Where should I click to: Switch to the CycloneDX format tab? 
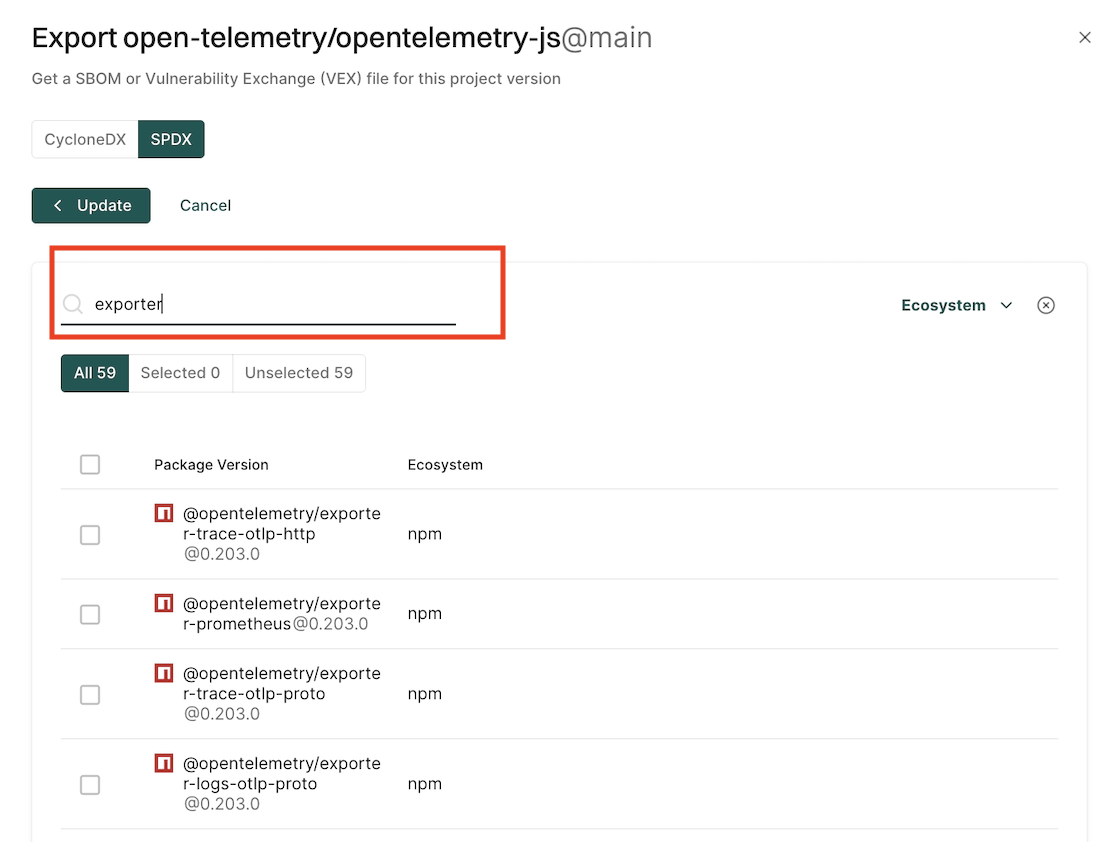(85, 140)
